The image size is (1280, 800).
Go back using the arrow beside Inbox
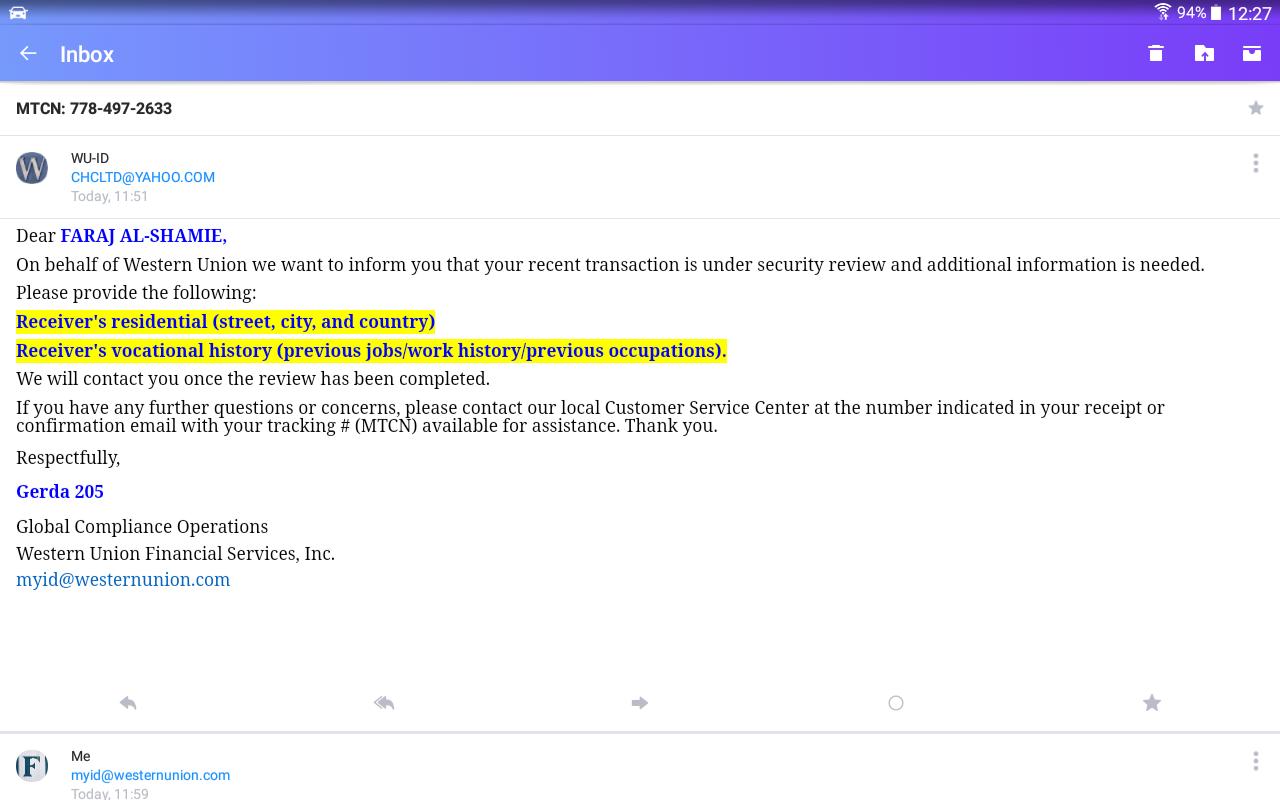coord(28,54)
